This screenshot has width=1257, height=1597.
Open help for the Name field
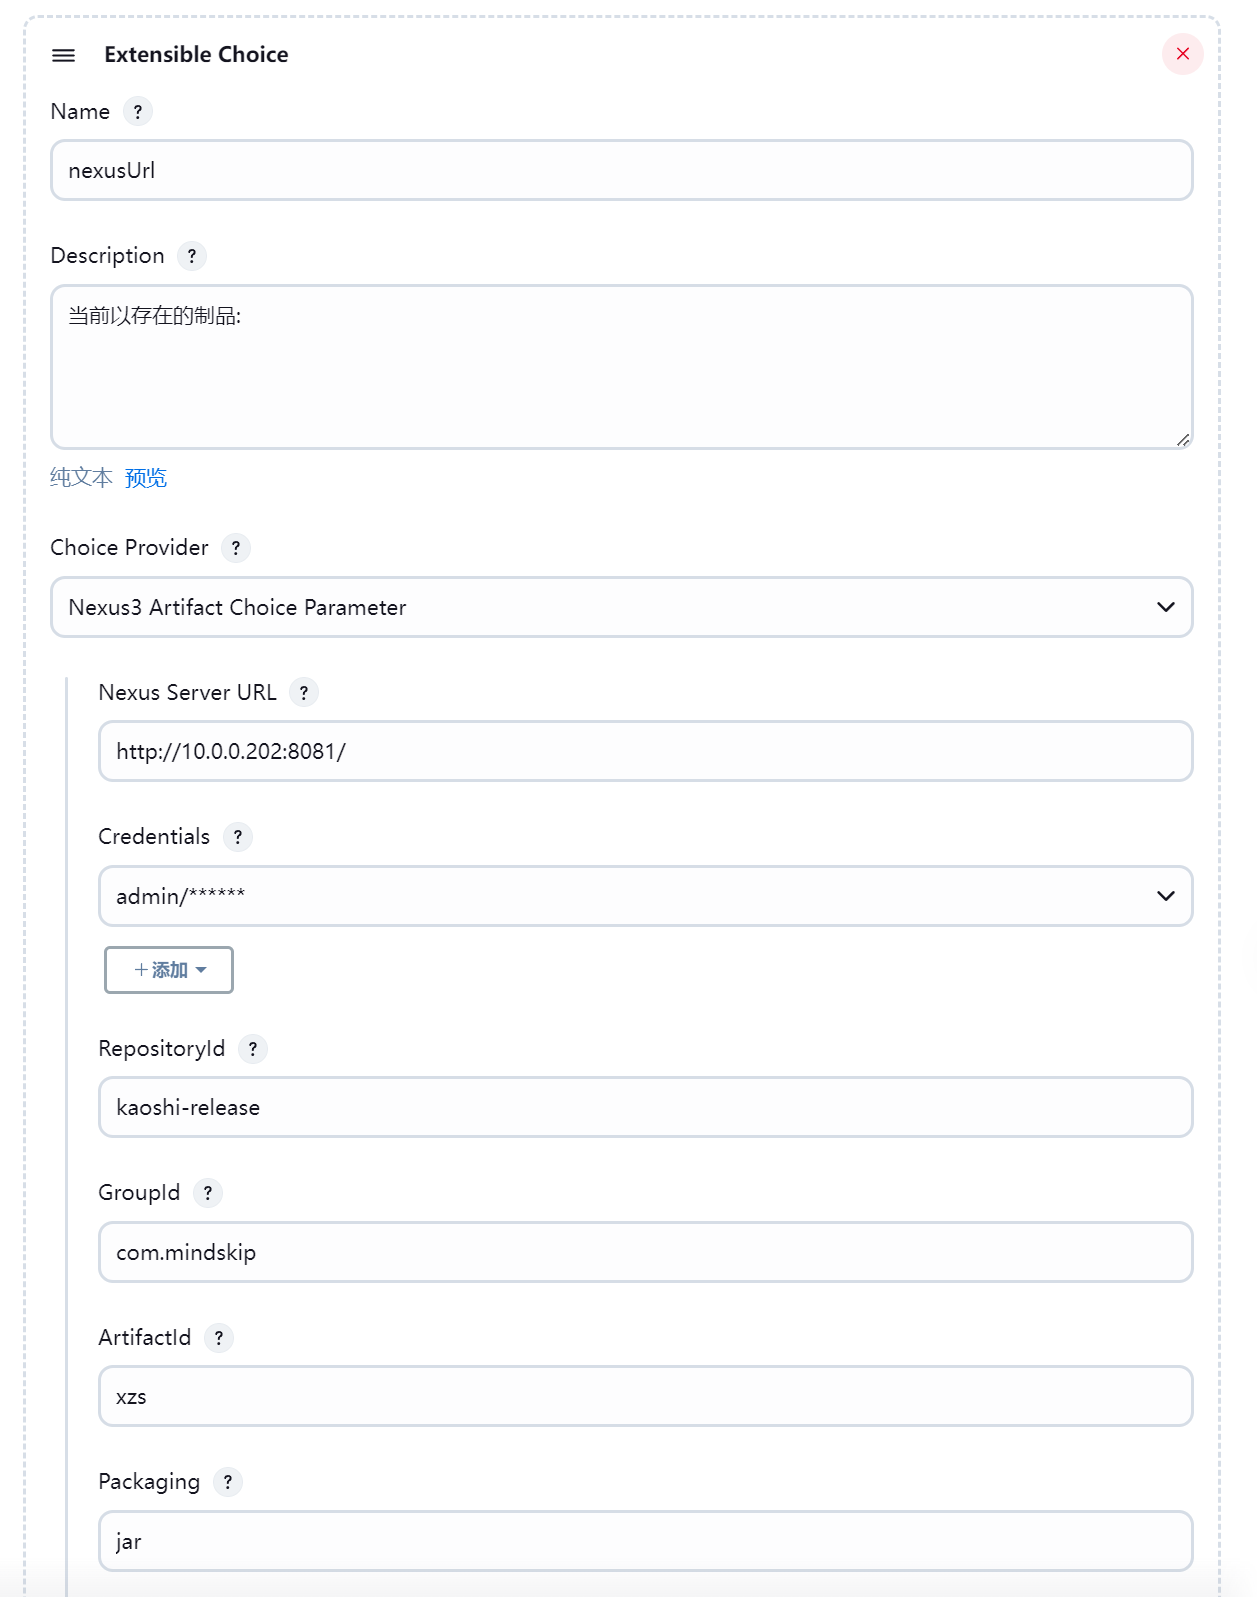pyautogui.click(x=138, y=111)
